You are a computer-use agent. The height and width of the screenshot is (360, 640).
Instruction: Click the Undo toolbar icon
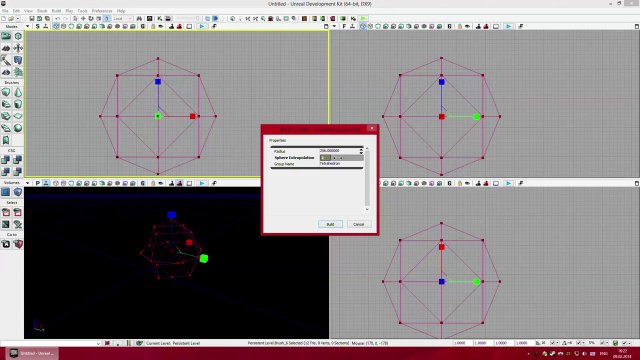[58, 19]
